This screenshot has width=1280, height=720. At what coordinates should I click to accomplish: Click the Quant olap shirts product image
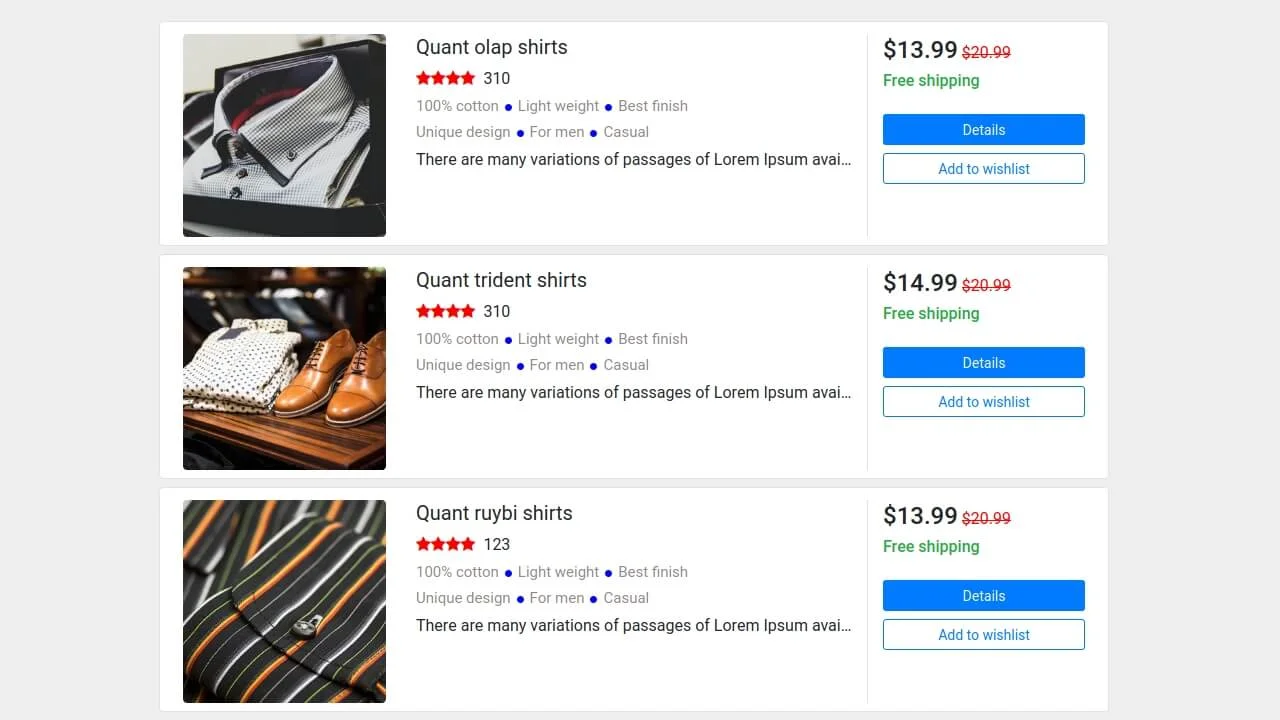[x=284, y=135]
